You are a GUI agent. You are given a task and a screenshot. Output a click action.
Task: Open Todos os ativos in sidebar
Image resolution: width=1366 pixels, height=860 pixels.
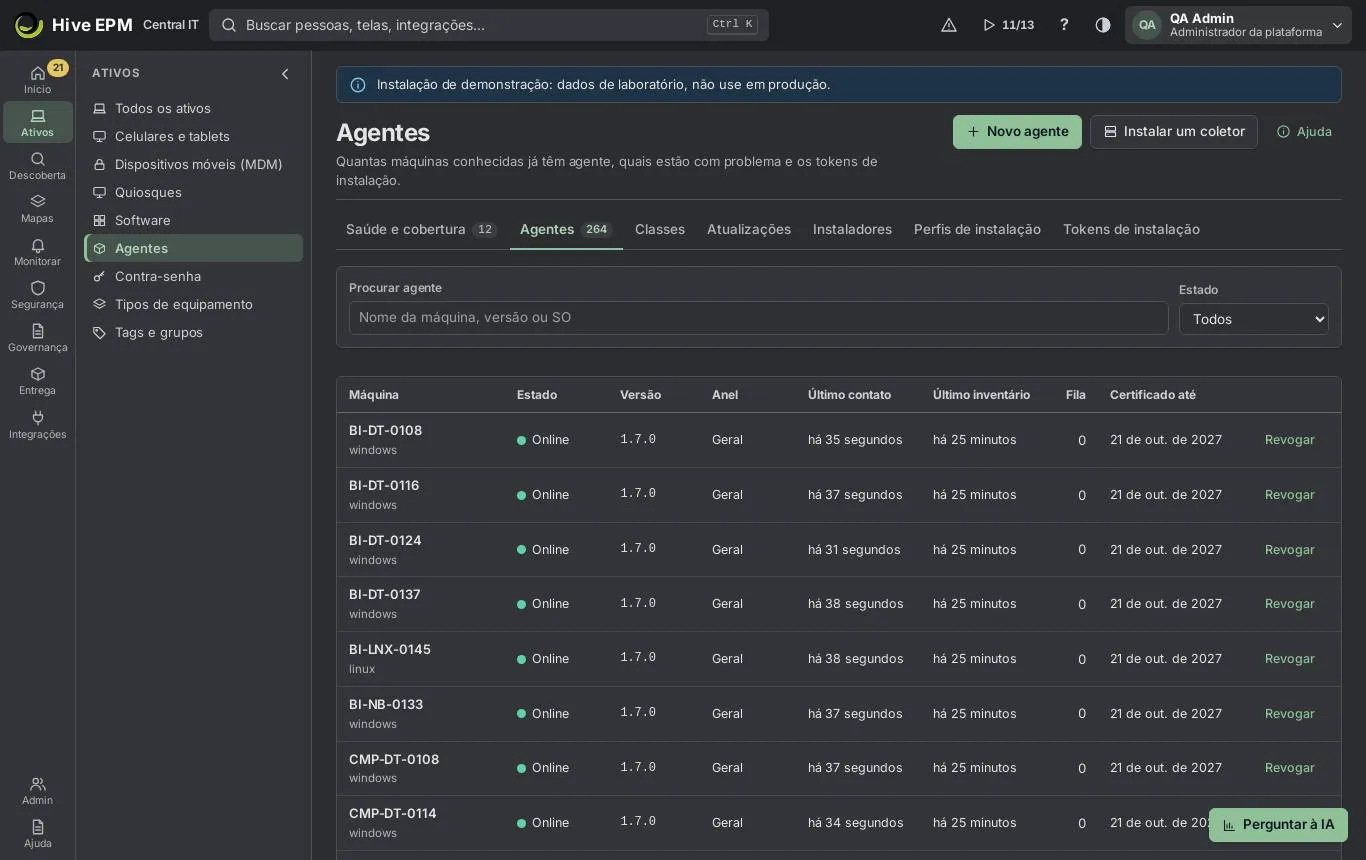coord(193,108)
